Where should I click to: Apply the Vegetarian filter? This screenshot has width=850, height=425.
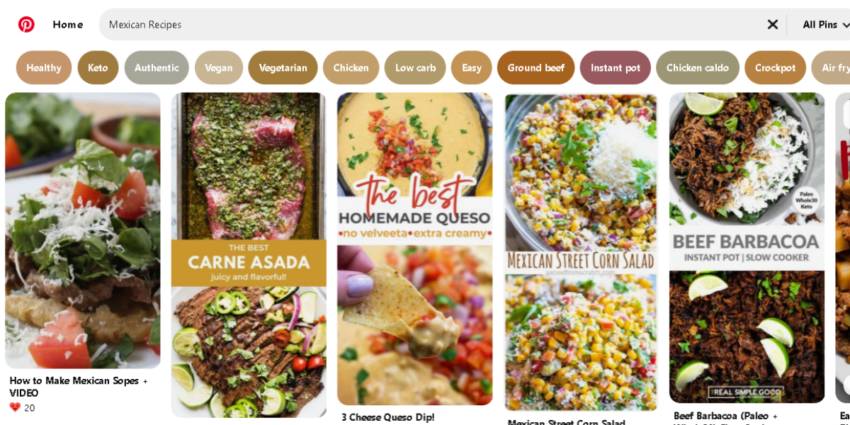point(283,68)
